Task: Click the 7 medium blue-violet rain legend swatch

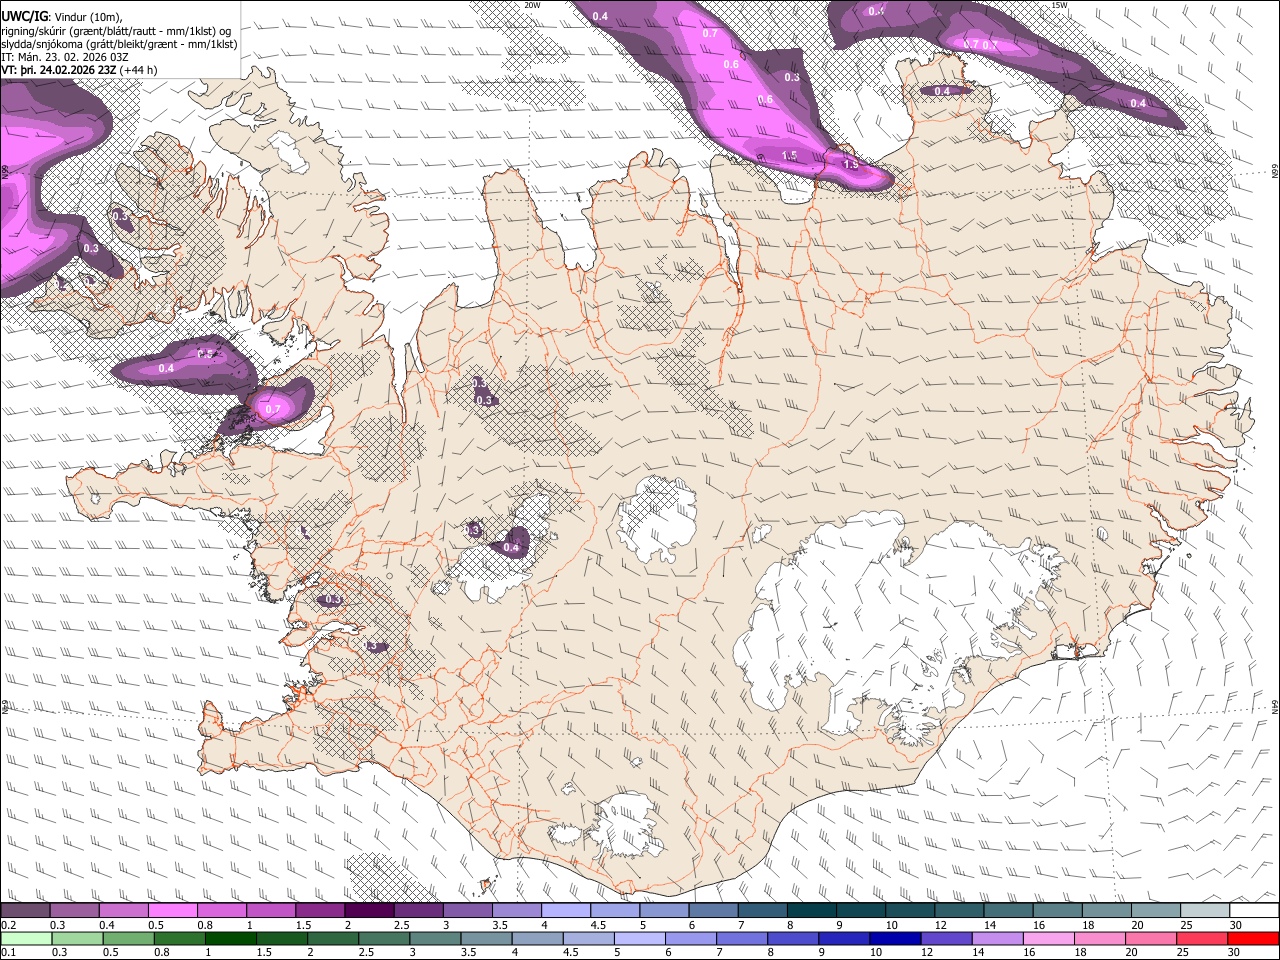Action: point(742,938)
